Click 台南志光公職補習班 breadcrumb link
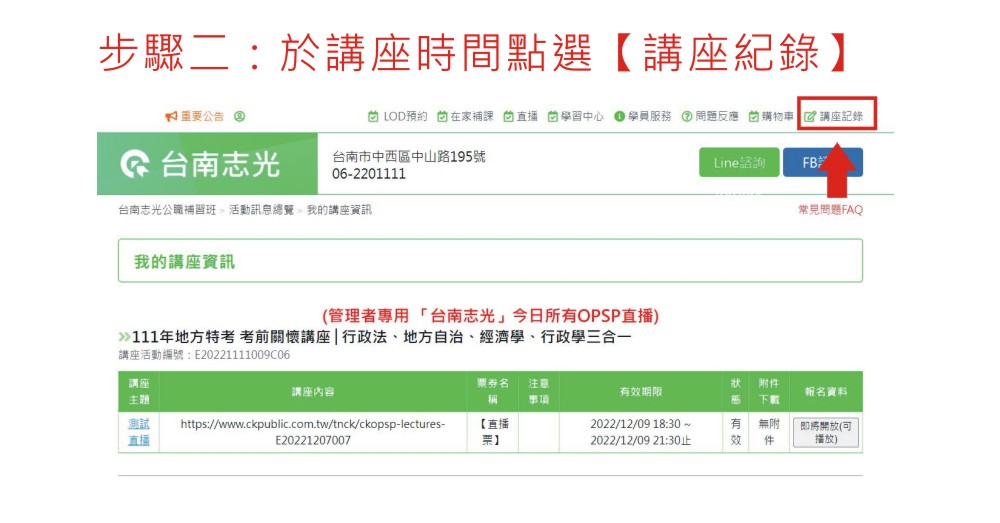 click(x=166, y=210)
